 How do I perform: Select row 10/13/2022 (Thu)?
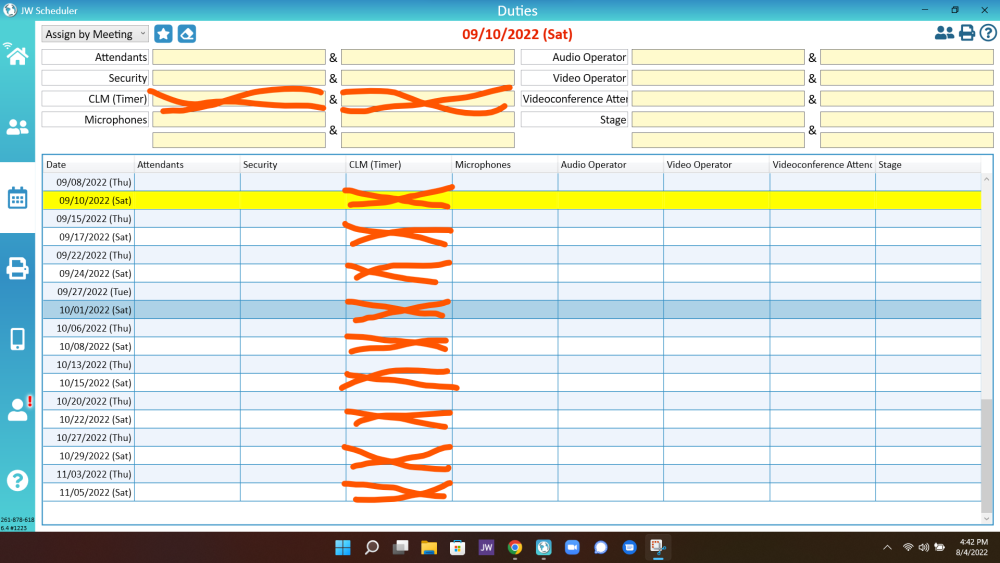(x=512, y=365)
